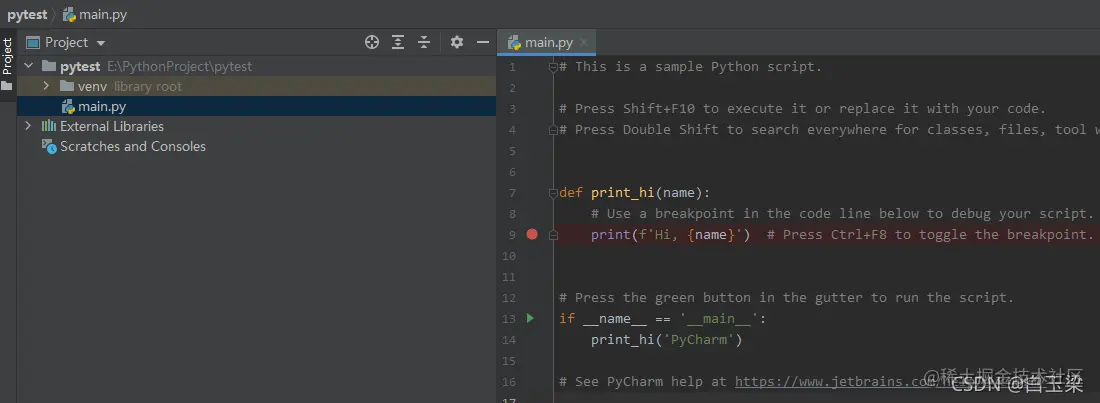Viewport: 1100px width, 403px height.
Task: Click line number 14 in the gutter
Action: (x=509, y=339)
